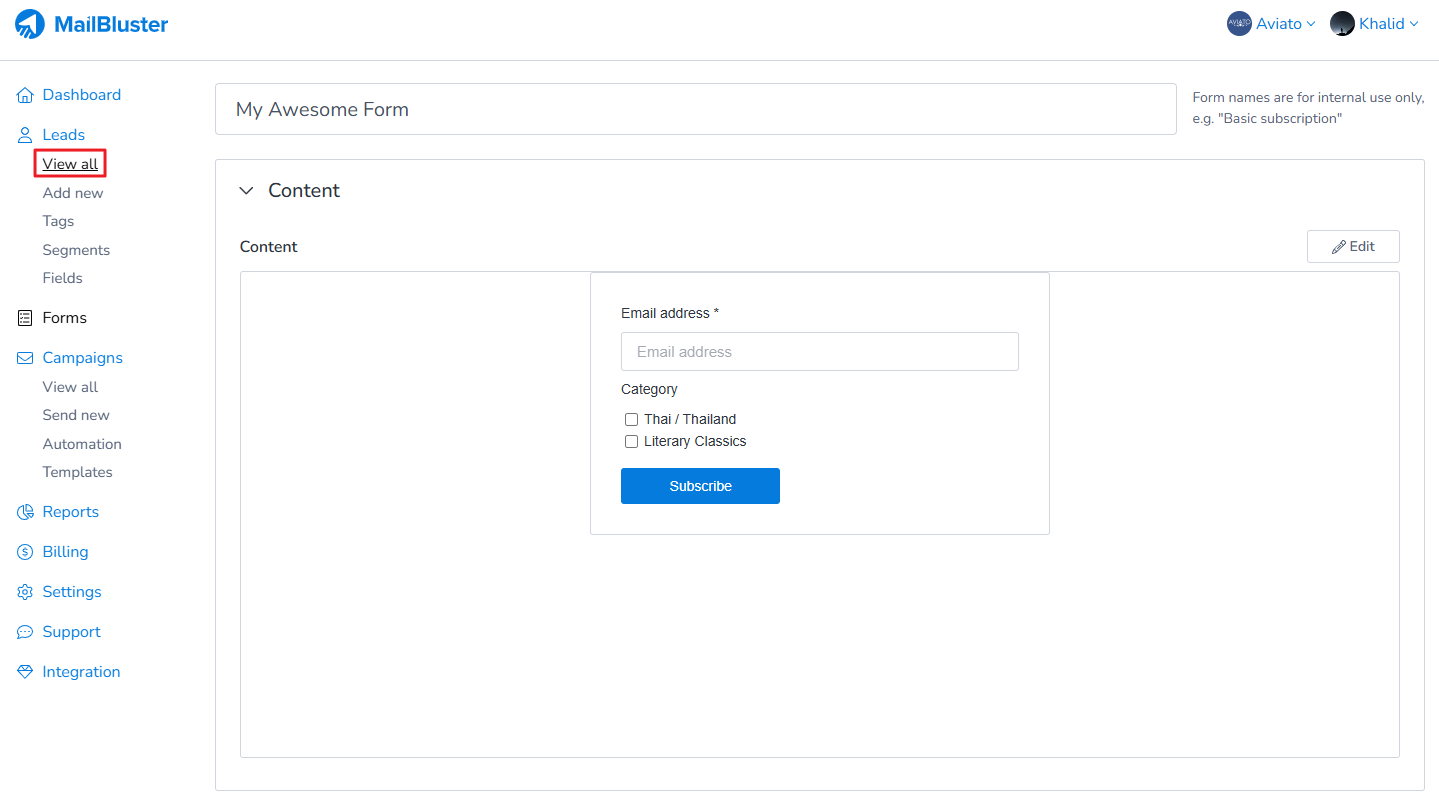Click the MailBluster rocket logo icon
1439x805 pixels.
click(30, 24)
